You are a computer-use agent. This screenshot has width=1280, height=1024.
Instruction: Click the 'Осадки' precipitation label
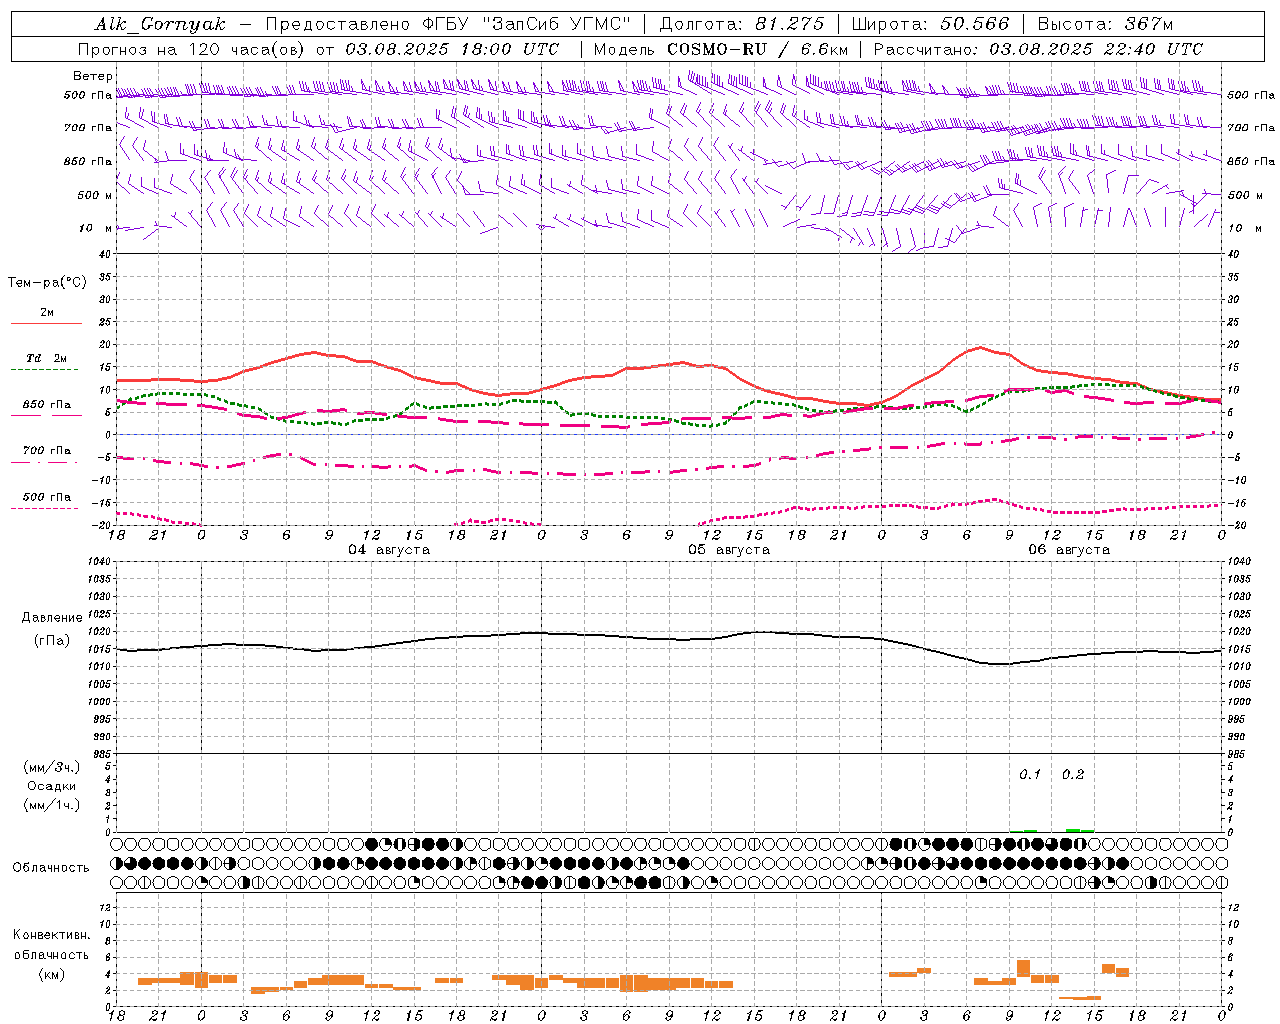point(52,786)
